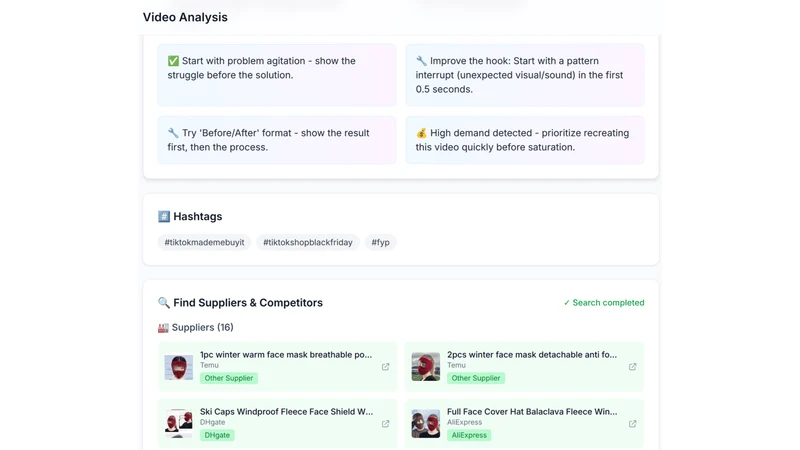The image size is (800, 450).
Task: Click the magnifier icon beside Find Suppliers
Action: click(163, 303)
